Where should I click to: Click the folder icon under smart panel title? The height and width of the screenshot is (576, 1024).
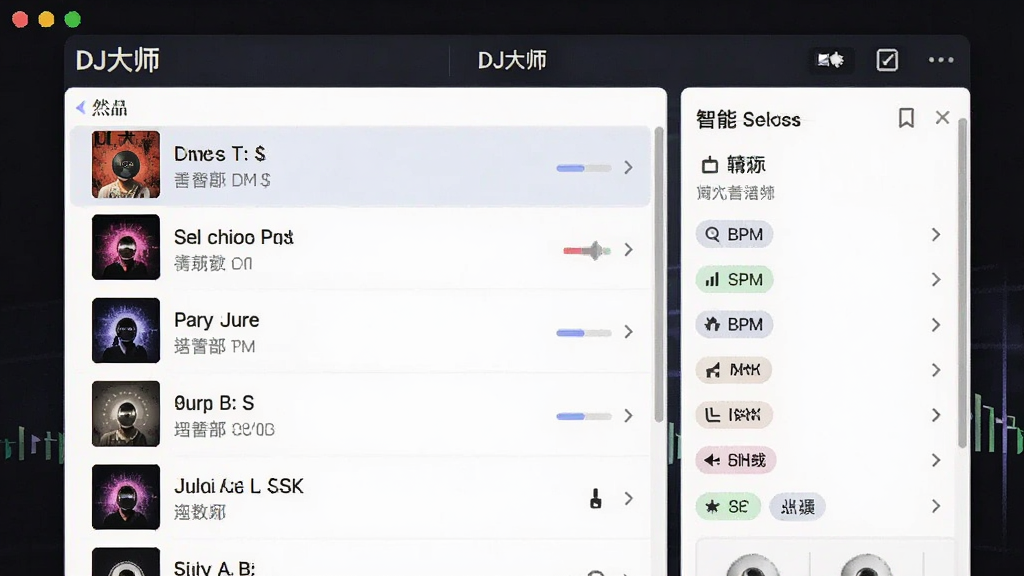(x=710, y=165)
